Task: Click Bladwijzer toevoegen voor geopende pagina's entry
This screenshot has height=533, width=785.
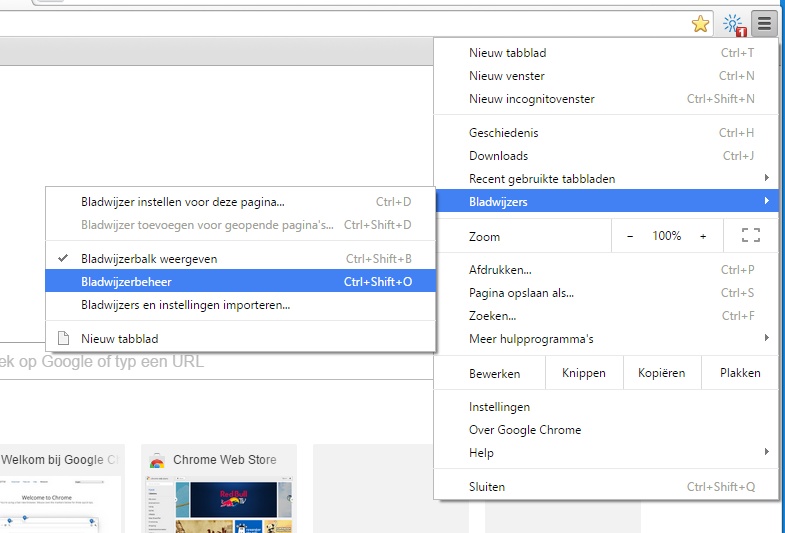Action: pyautogui.click(x=241, y=225)
